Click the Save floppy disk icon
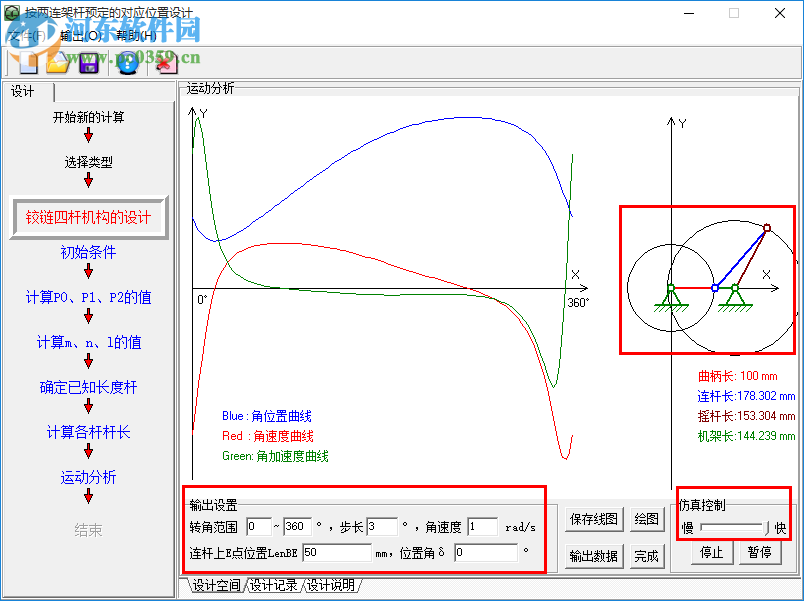The width and height of the screenshot is (804, 601). click(x=89, y=63)
